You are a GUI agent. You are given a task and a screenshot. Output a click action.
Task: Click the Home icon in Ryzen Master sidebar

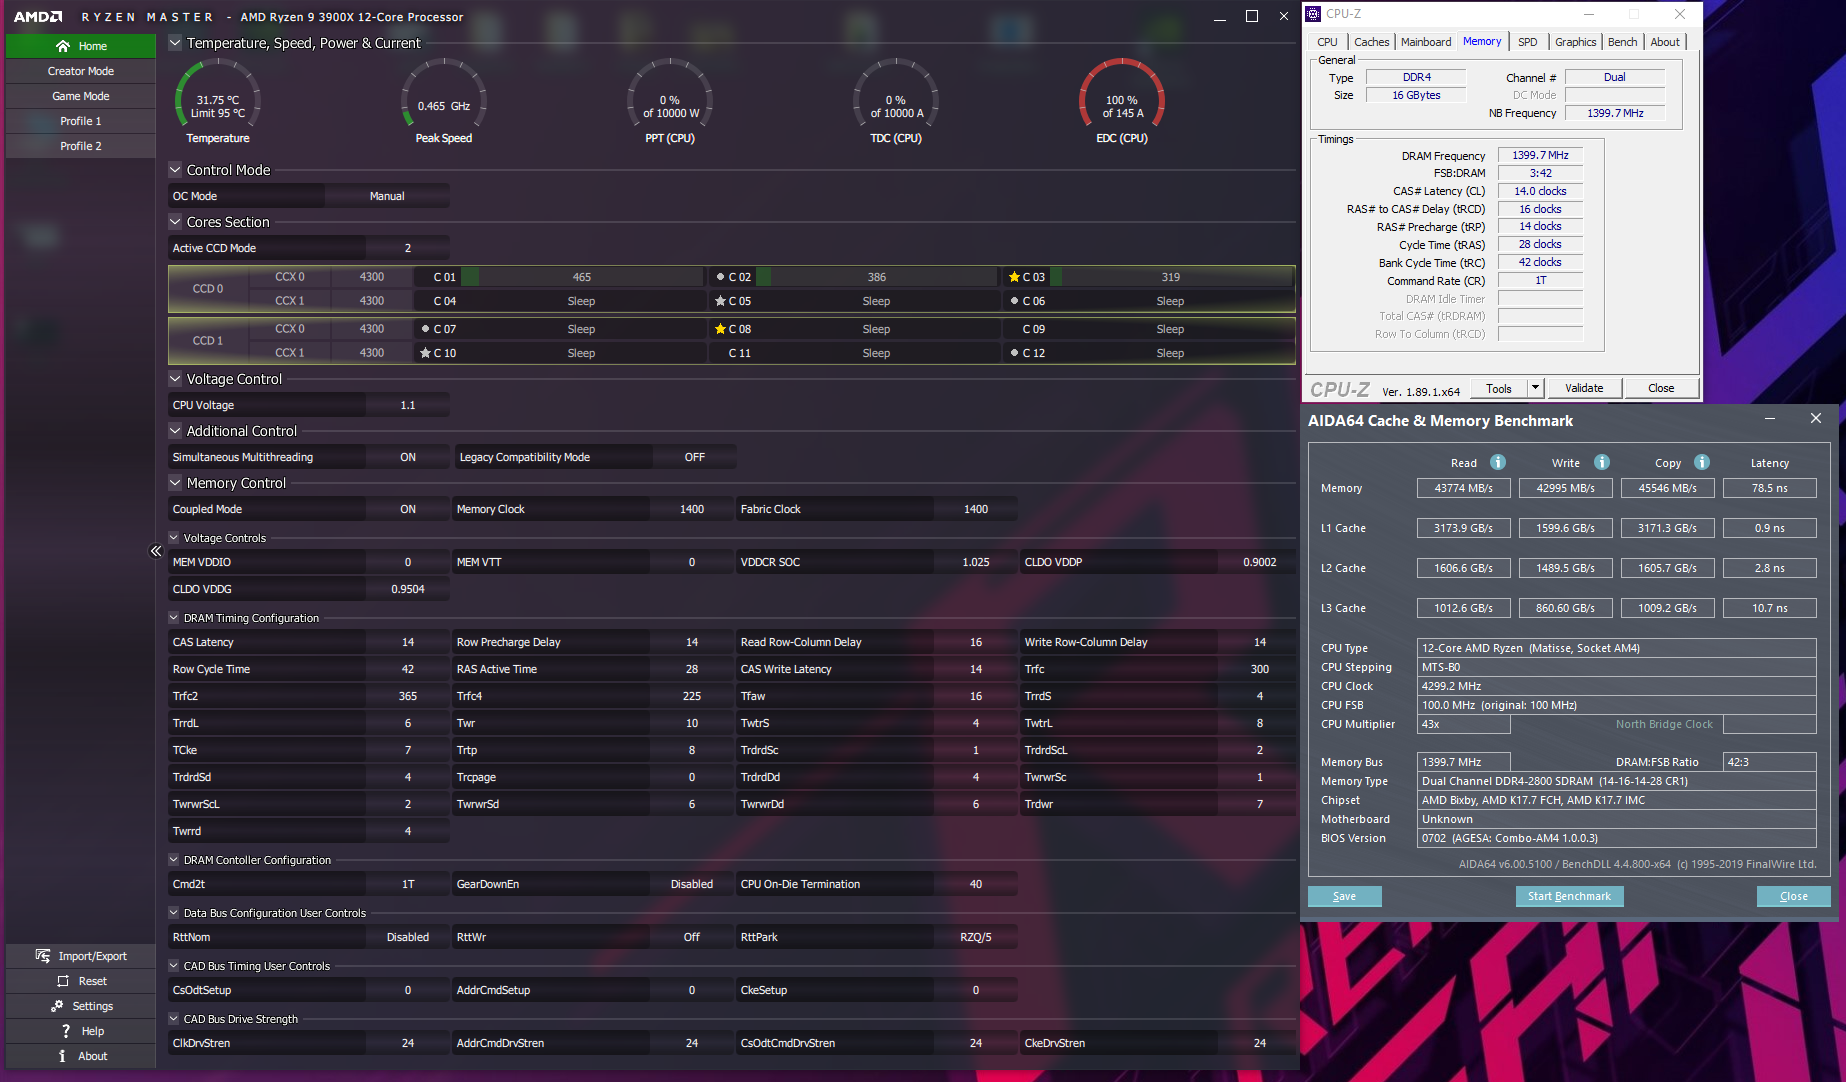click(x=63, y=46)
